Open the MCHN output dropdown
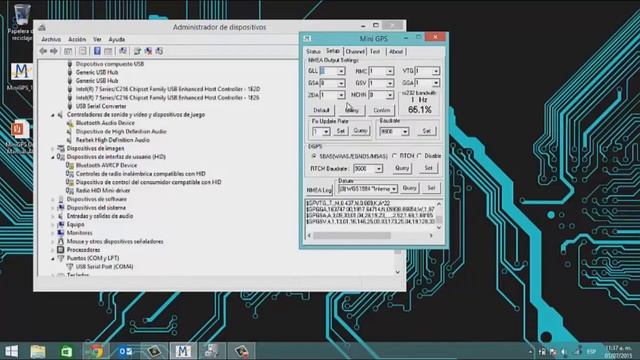 pyautogui.click(x=390, y=95)
